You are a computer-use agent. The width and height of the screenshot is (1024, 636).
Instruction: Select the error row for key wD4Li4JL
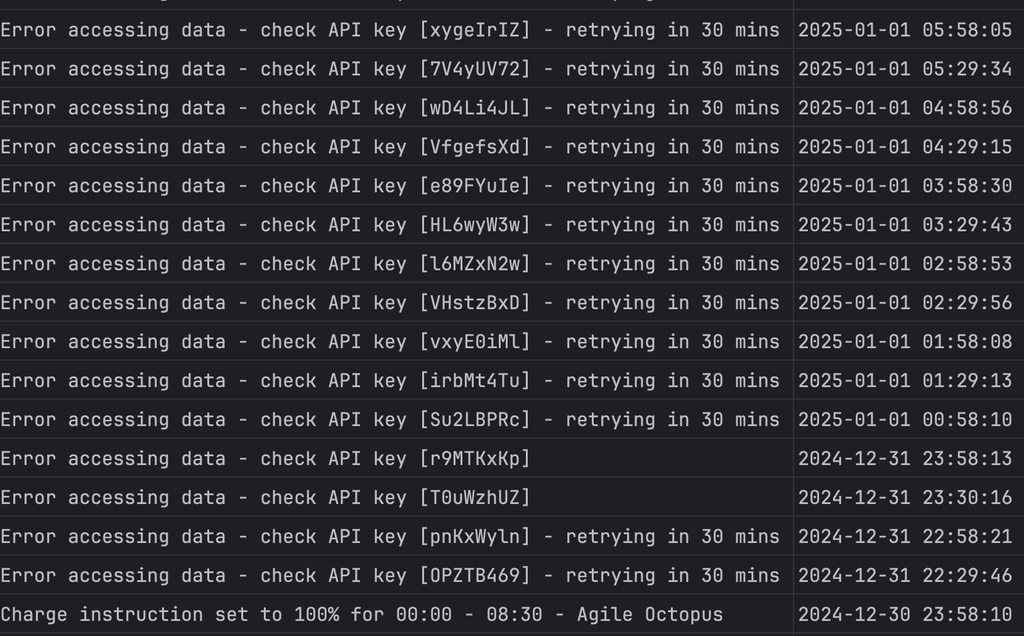pyautogui.click(x=390, y=108)
